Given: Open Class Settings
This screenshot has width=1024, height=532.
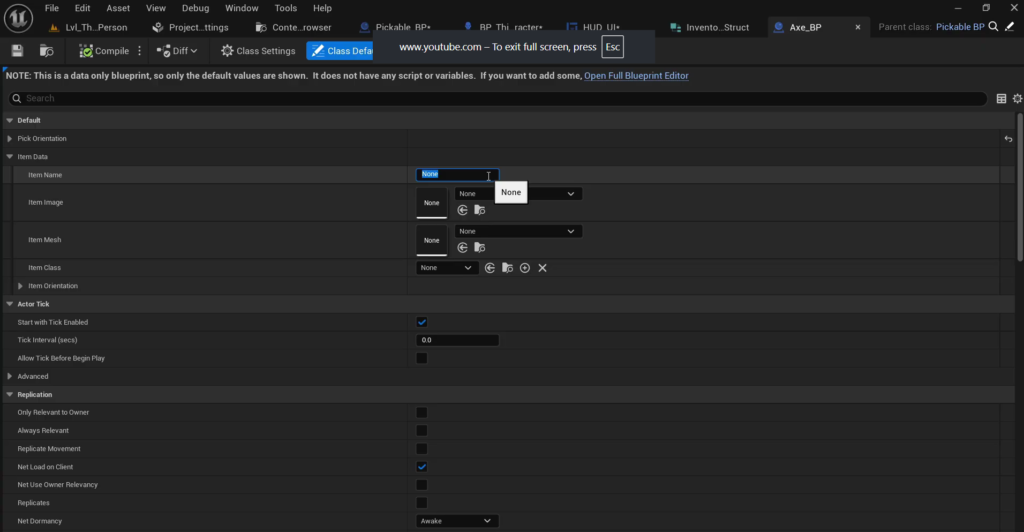Looking at the screenshot, I should [x=258, y=51].
